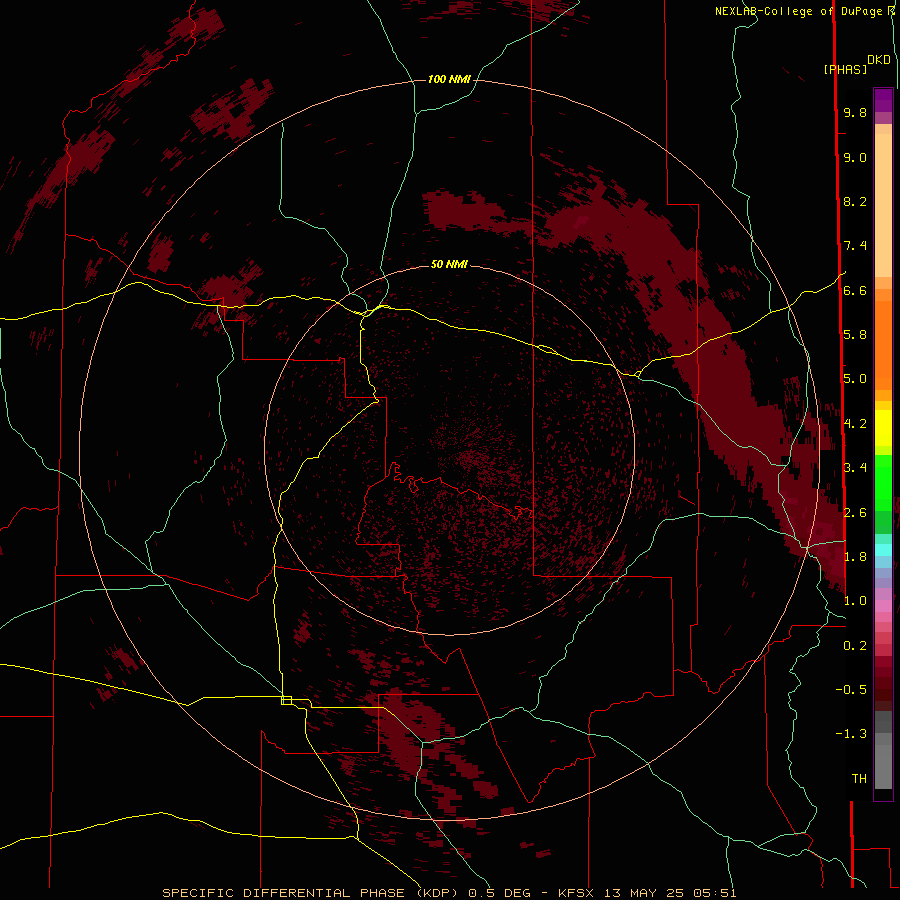Click the 0.5 DEG elevation label

[498, 893]
